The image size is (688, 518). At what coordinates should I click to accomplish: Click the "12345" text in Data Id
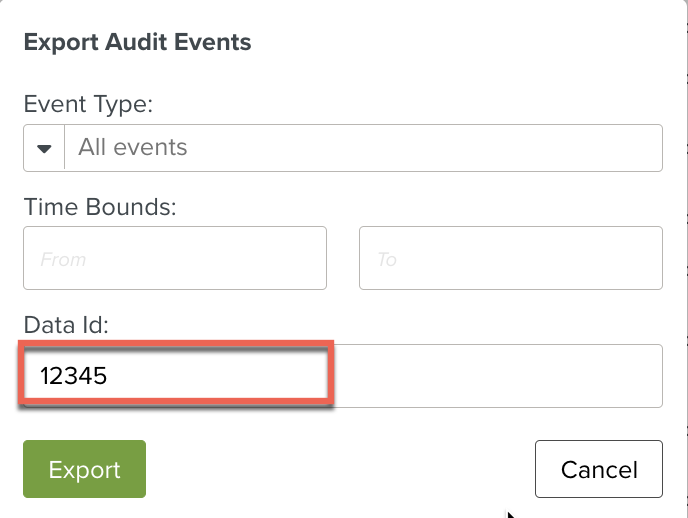[73, 376]
